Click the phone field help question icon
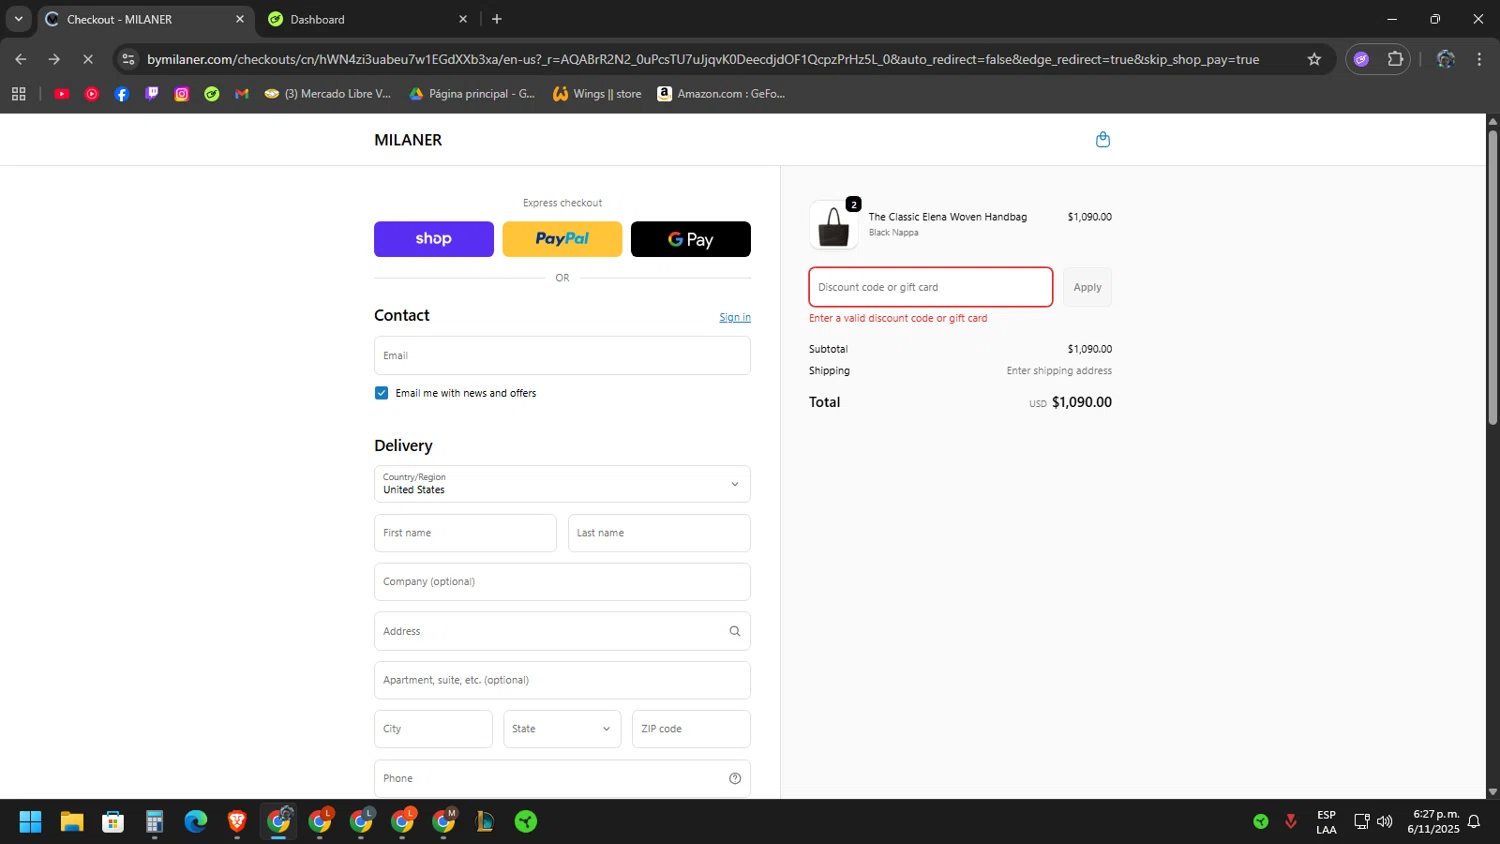 [735, 778]
